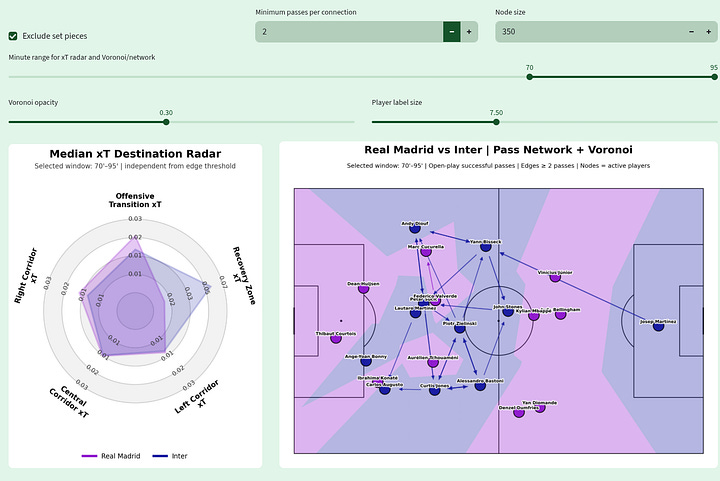Click the Real Madrid legend entry
This screenshot has width=720, height=481.
tap(111, 456)
